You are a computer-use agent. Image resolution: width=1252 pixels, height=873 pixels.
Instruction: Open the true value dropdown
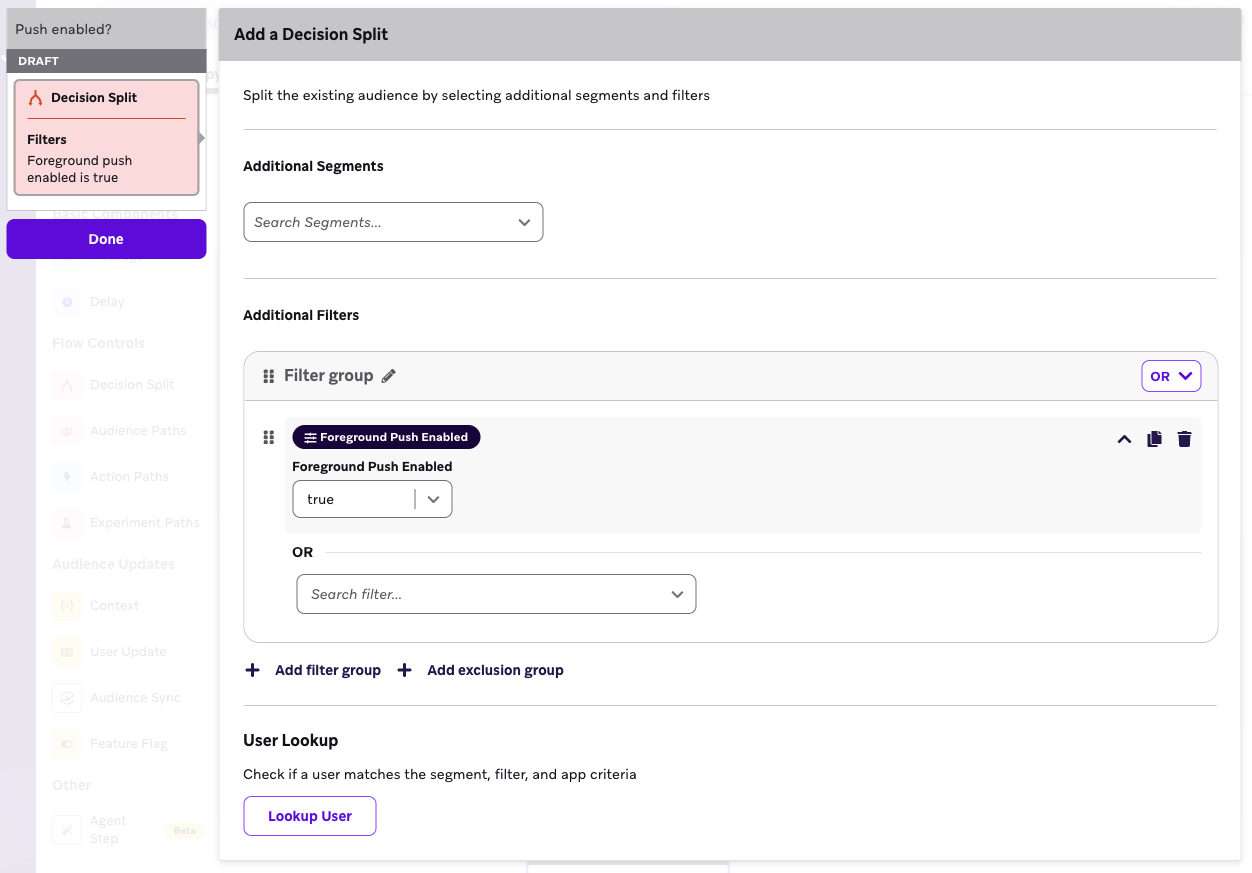pyautogui.click(x=372, y=499)
